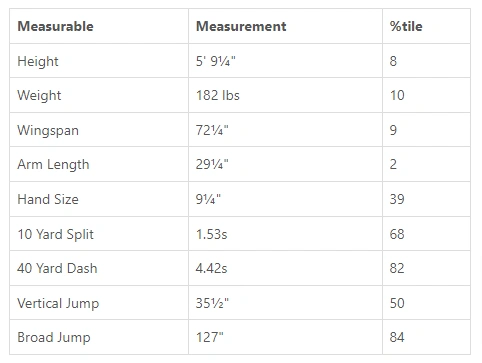Image resolution: width=482 pixels, height=363 pixels.
Task: Click the 72¼" wingspan value
Action: tap(212, 130)
